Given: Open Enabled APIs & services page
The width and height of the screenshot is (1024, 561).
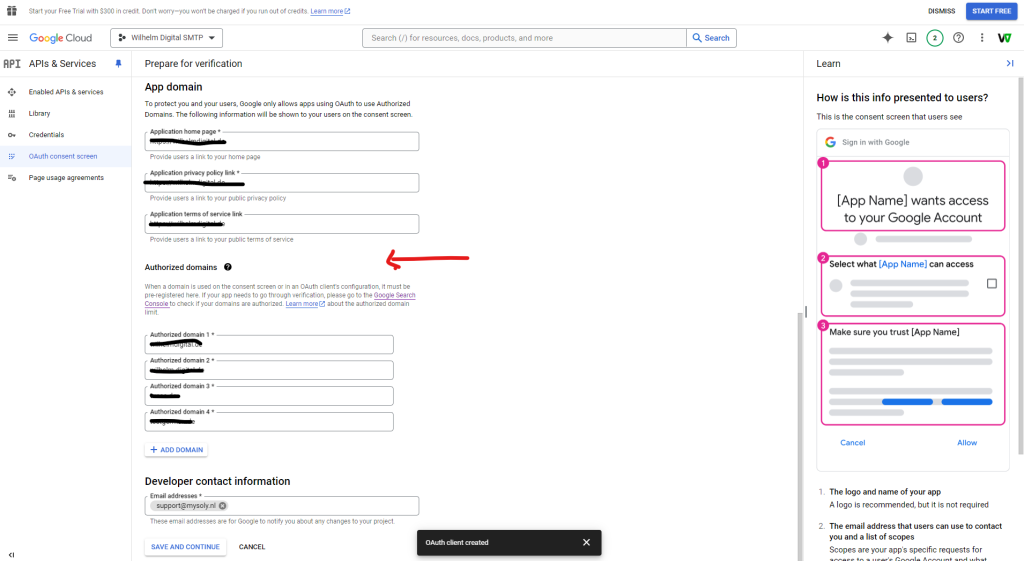Looking at the screenshot, I should pyautogui.click(x=66, y=92).
